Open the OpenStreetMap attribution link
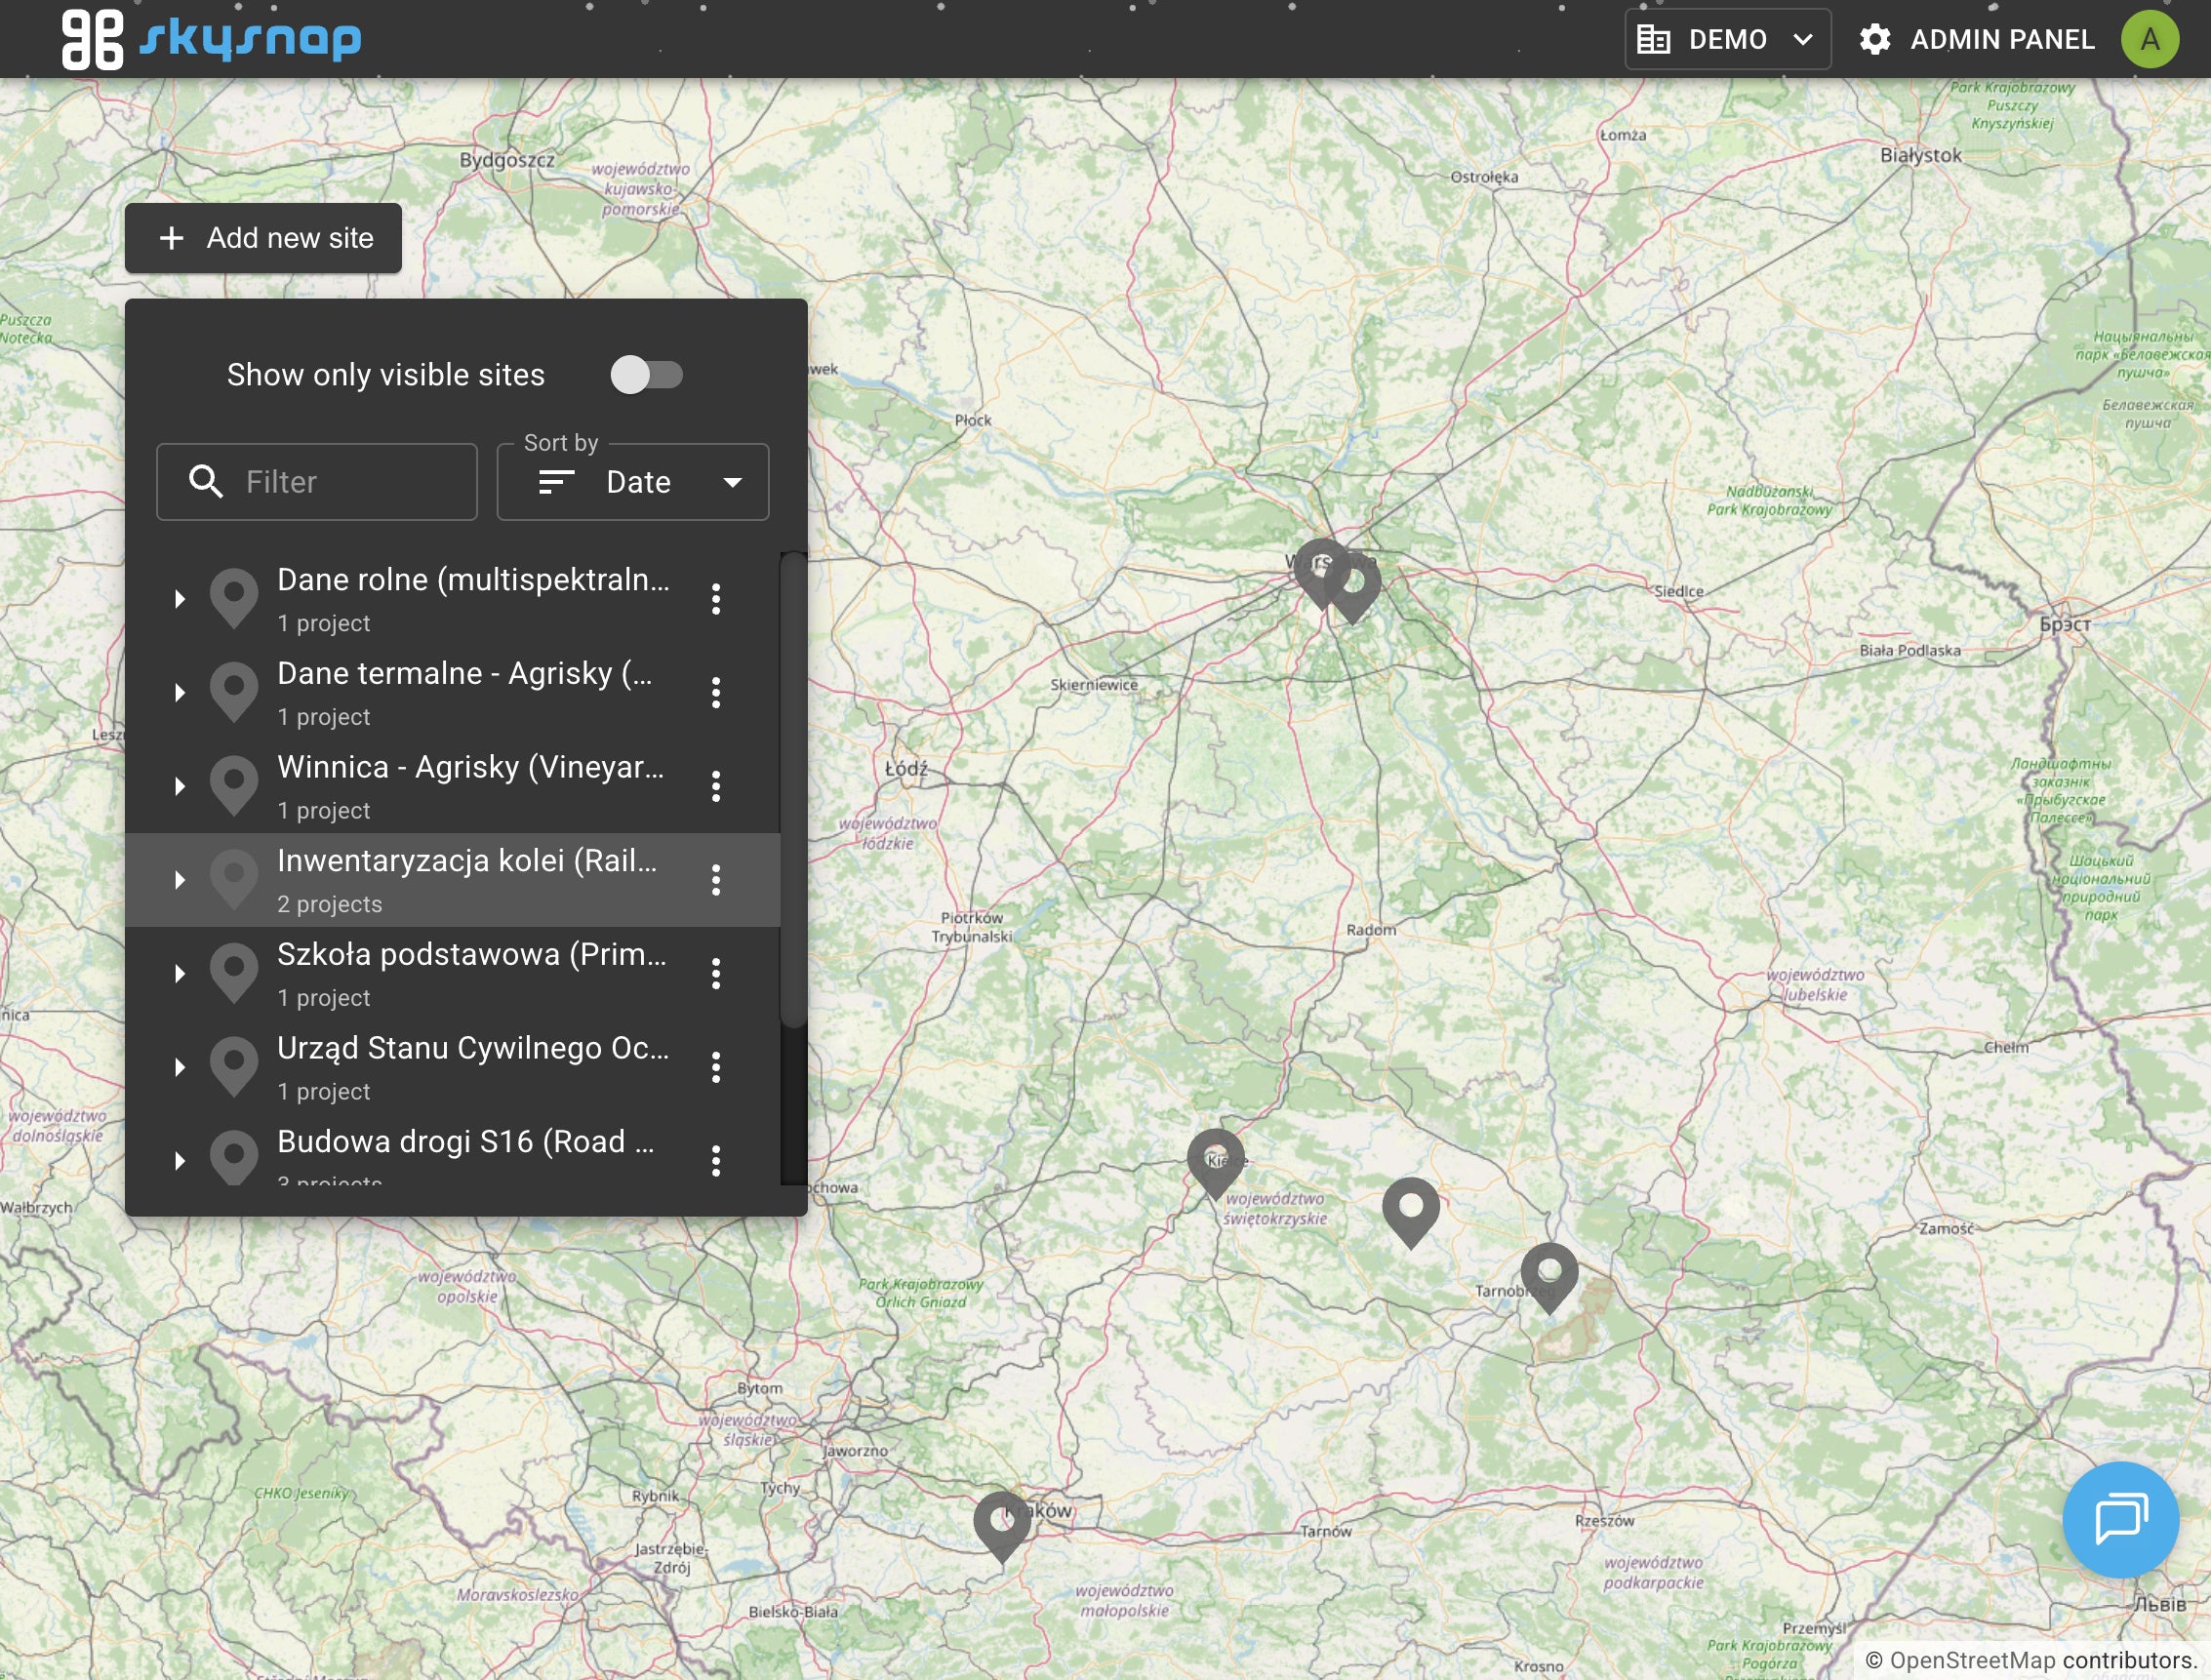2211x1680 pixels. point(1972,1660)
